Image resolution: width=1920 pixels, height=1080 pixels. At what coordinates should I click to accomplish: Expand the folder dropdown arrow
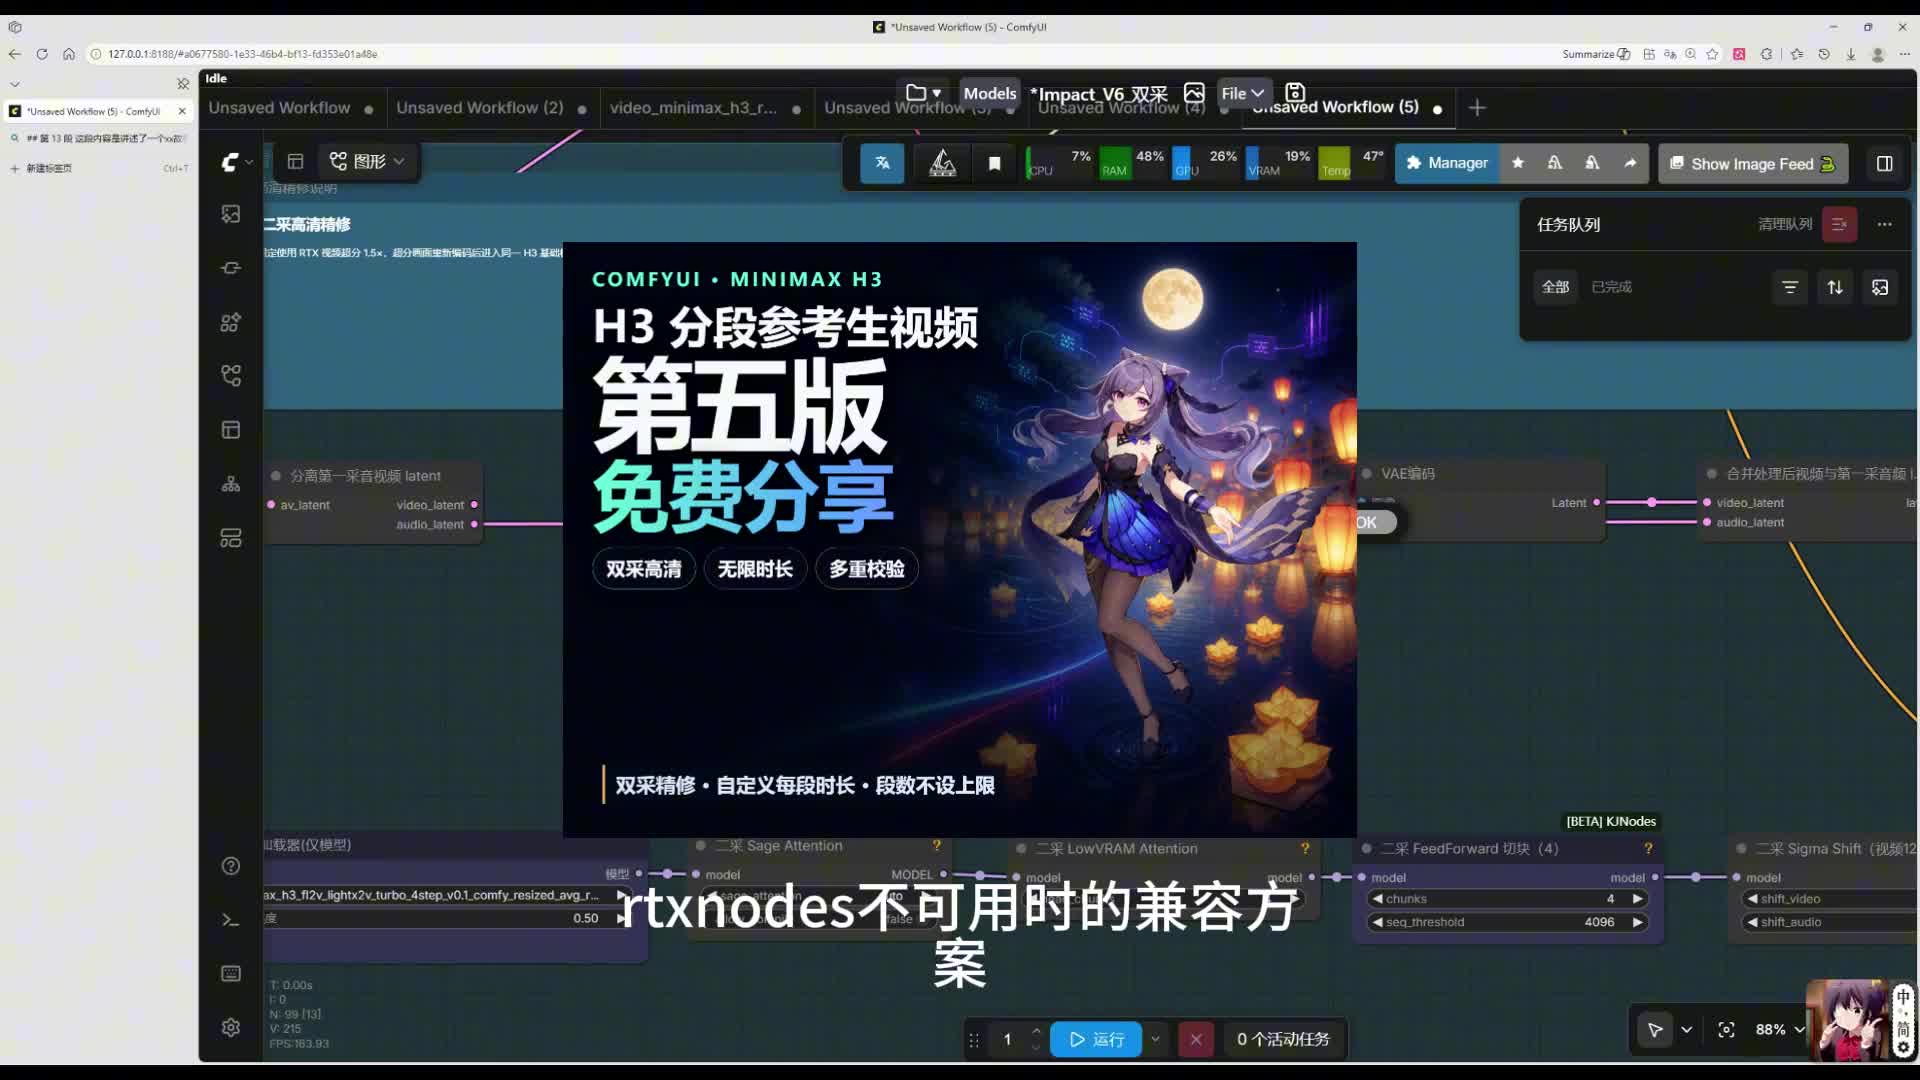pyautogui.click(x=937, y=93)
